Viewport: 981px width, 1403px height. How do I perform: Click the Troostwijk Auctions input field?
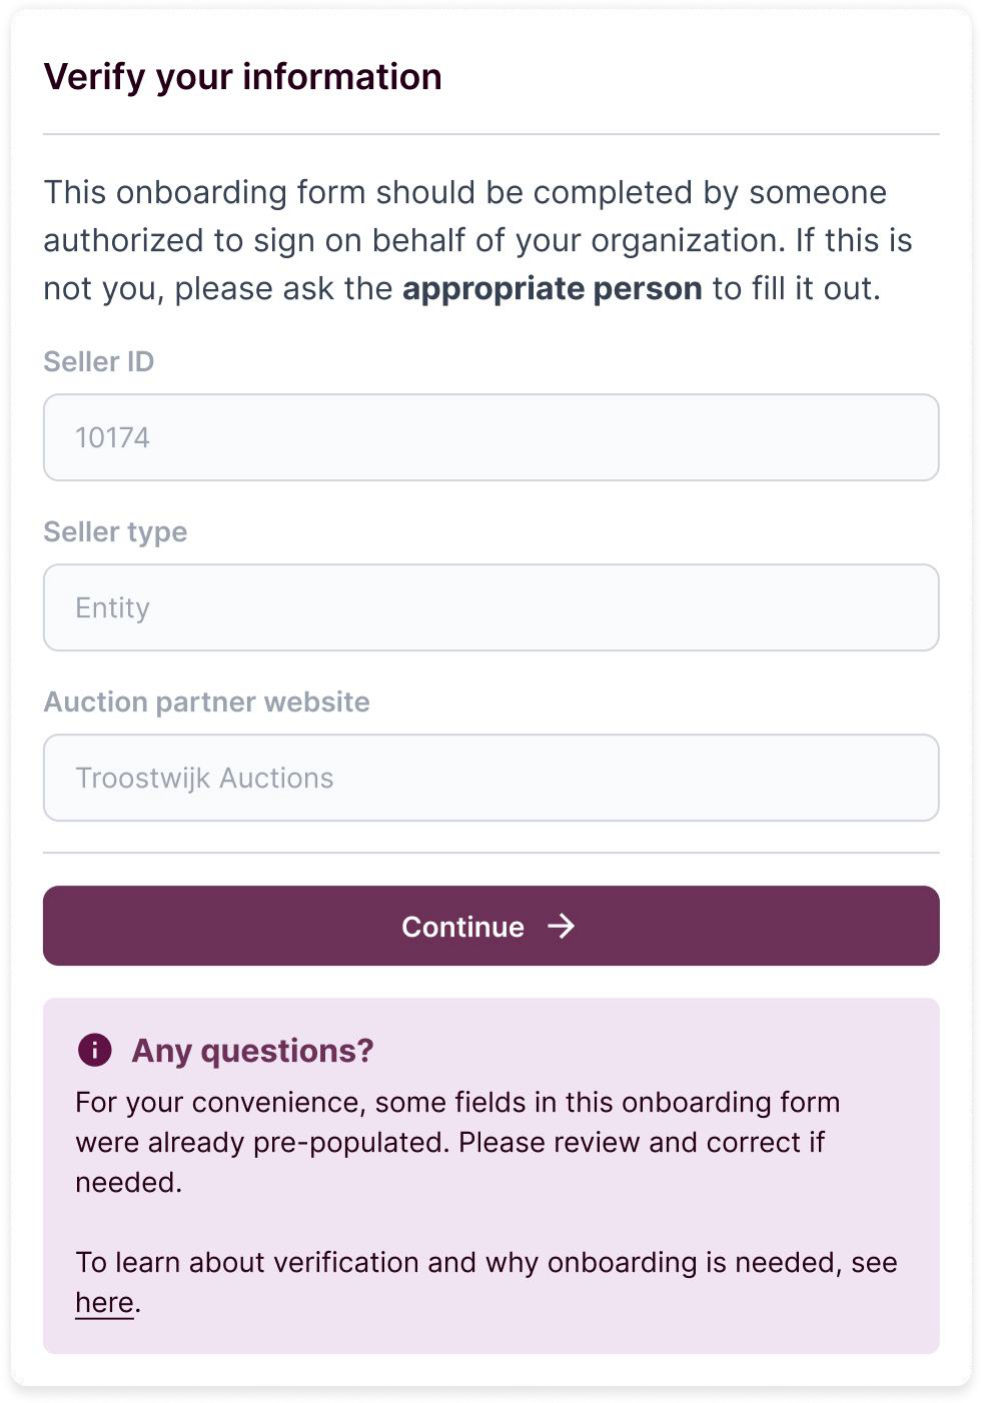pos(490,778)
